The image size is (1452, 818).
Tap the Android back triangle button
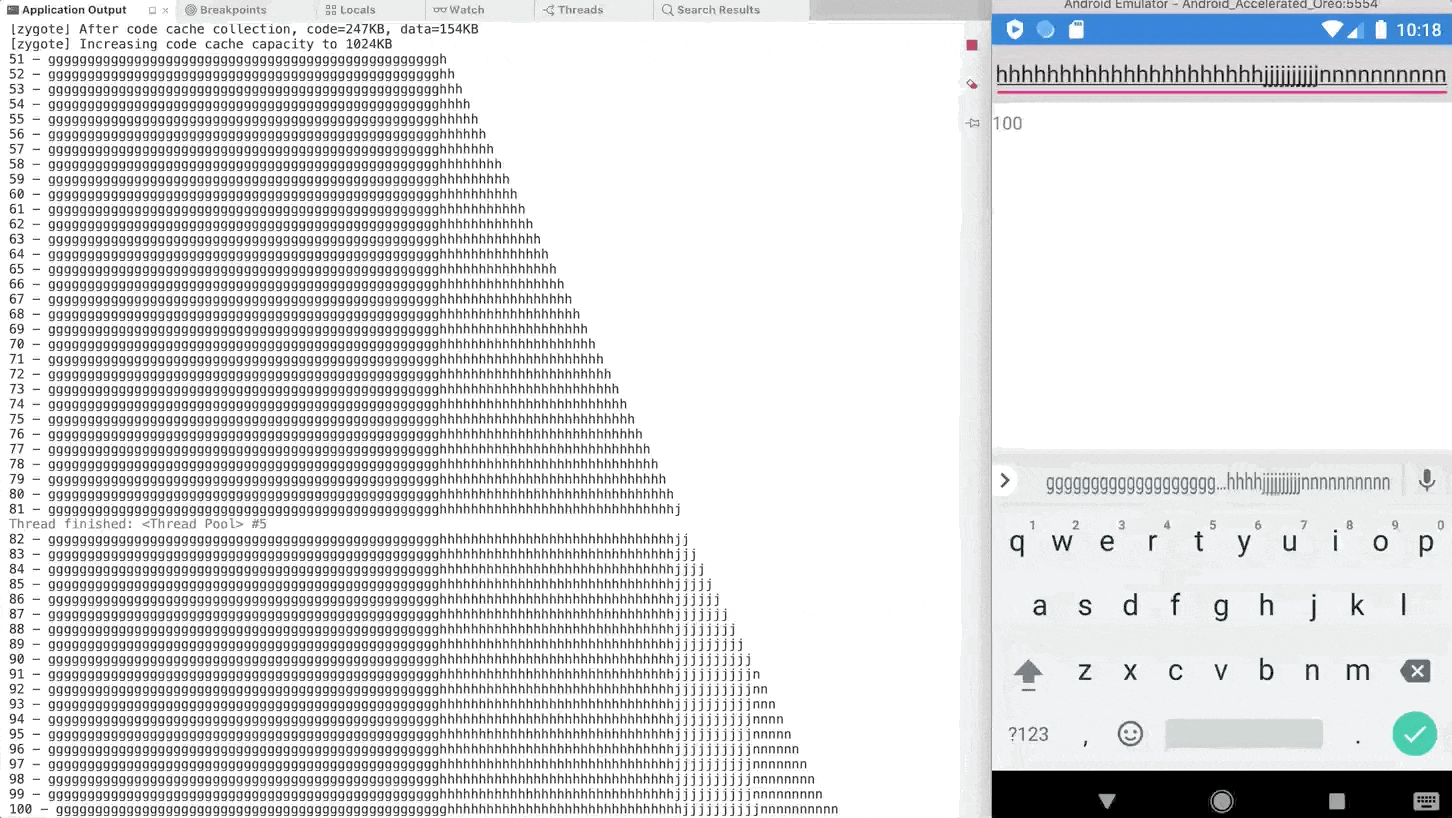1107,800
